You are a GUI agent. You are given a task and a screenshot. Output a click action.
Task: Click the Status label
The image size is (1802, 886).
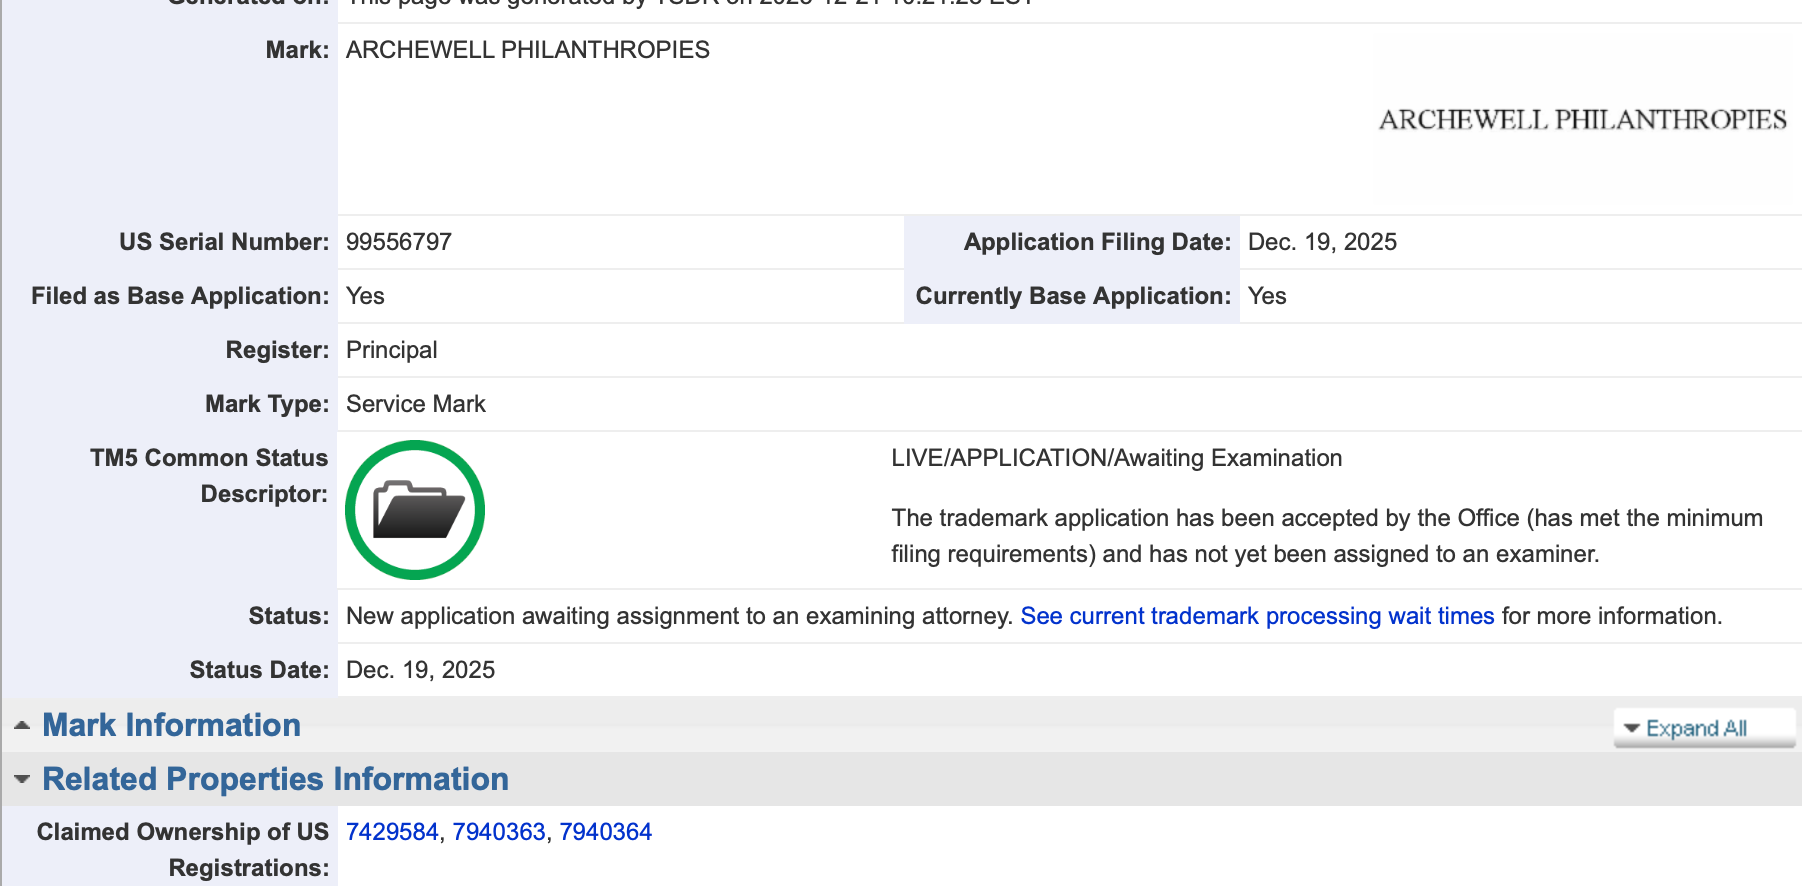[289, 616]
